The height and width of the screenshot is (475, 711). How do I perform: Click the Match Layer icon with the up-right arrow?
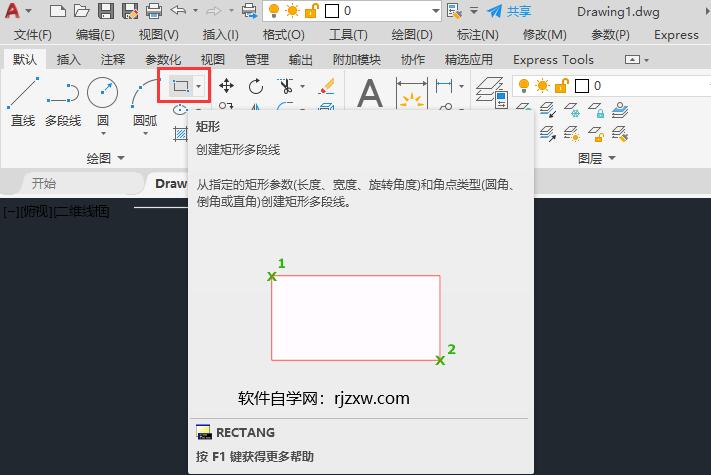pyautogui.click(x=548, y=134)
